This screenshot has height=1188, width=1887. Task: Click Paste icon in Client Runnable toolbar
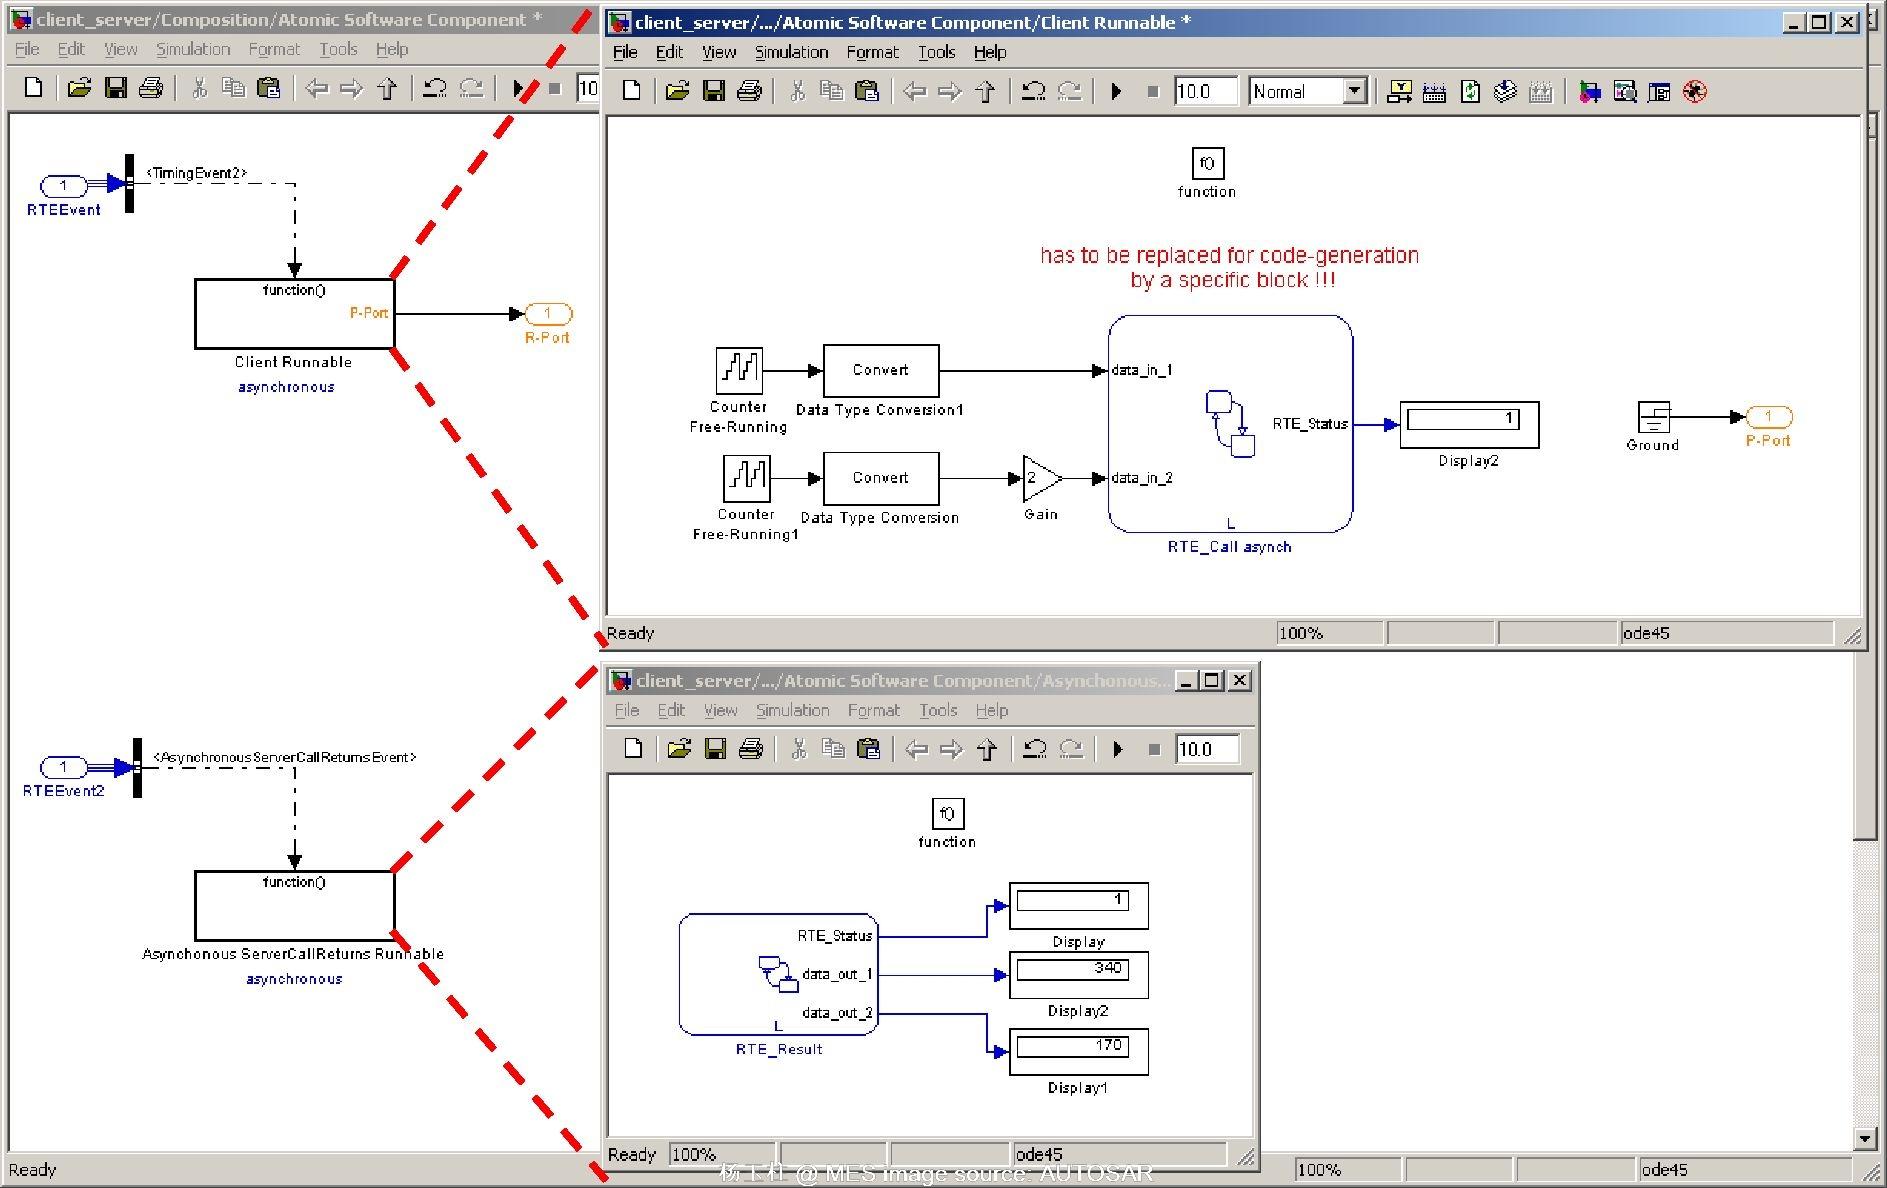click(867, 91)
